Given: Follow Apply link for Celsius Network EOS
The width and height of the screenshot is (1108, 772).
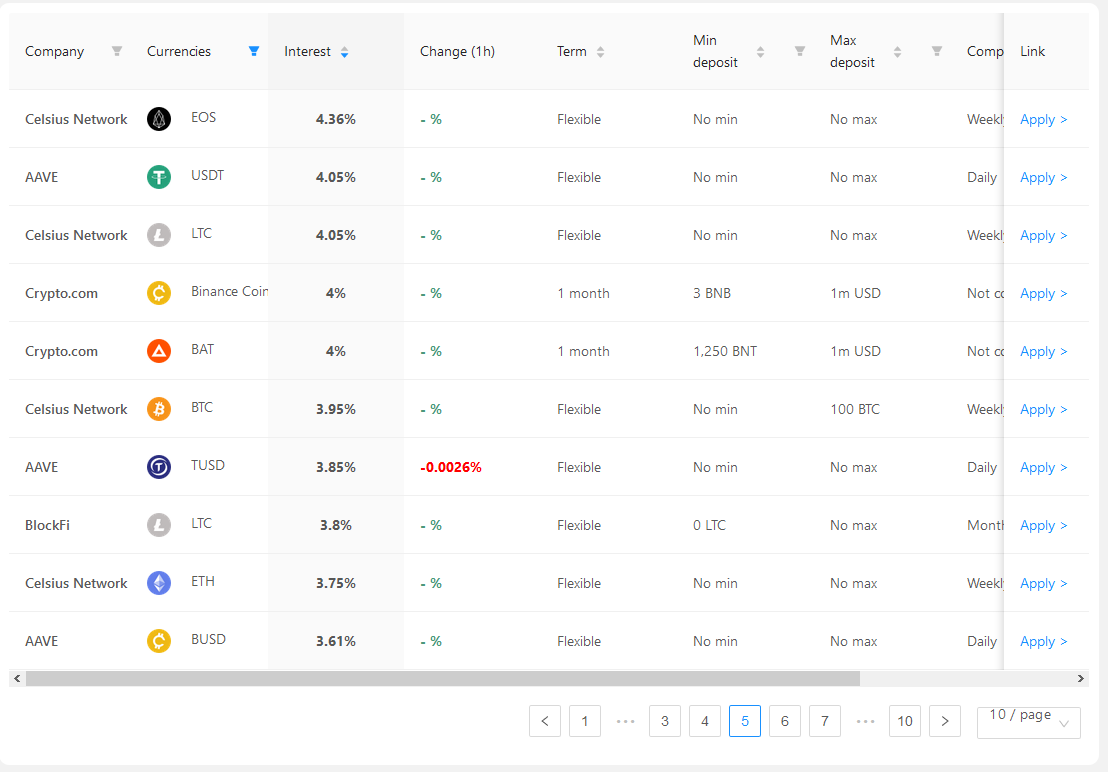Looking at the screenshot, I should [1043, 119].
